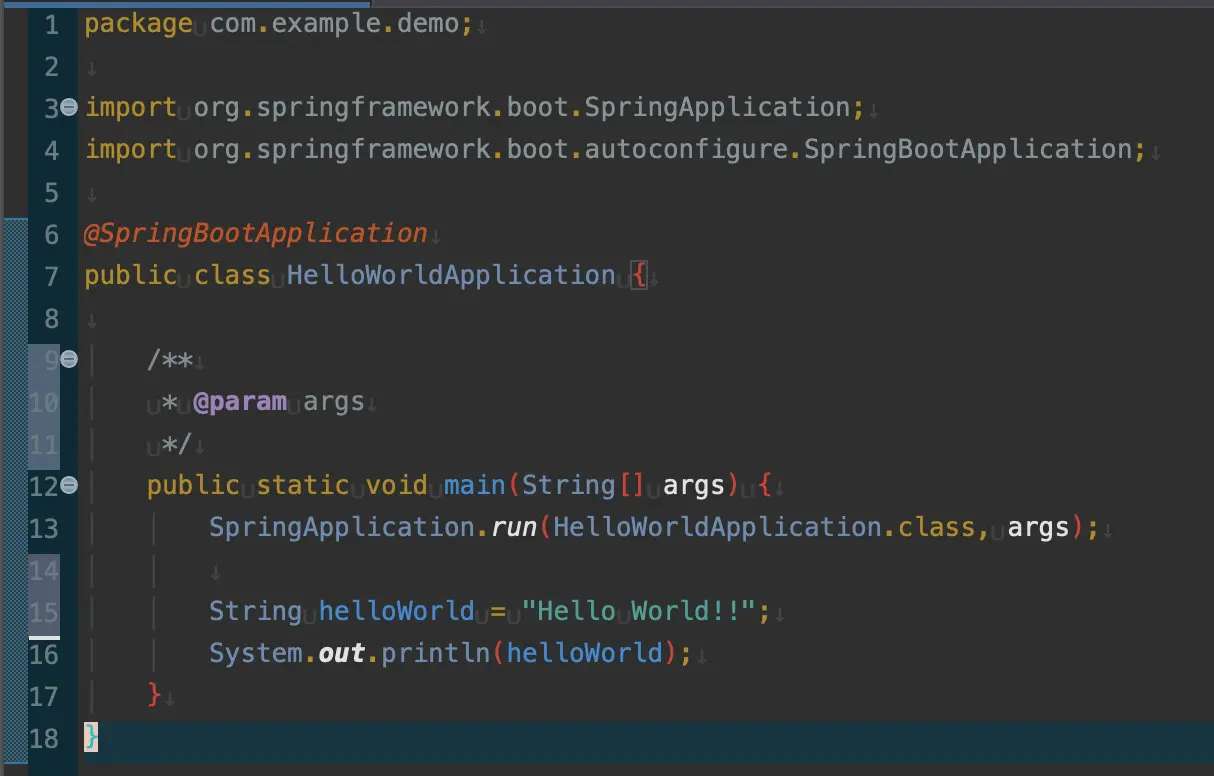The width and height of the screenshot is (1214, 776).
Task: Click the 'helloWorld' variable declaration on line 15
Action: (x=396, y=611)
